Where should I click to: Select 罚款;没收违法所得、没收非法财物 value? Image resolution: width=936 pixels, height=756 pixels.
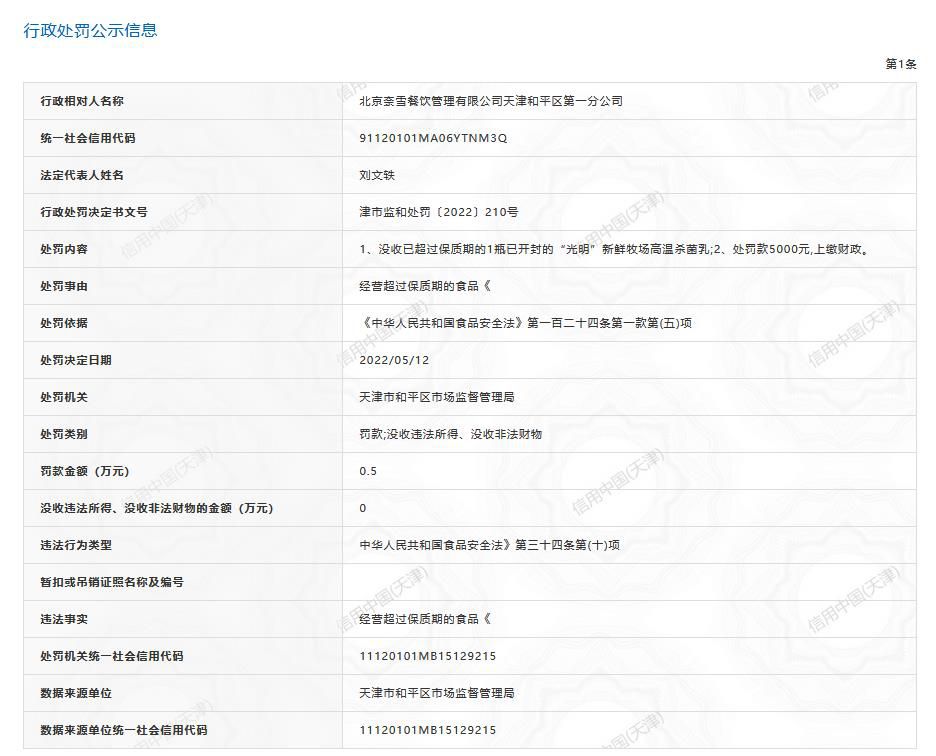451,434
